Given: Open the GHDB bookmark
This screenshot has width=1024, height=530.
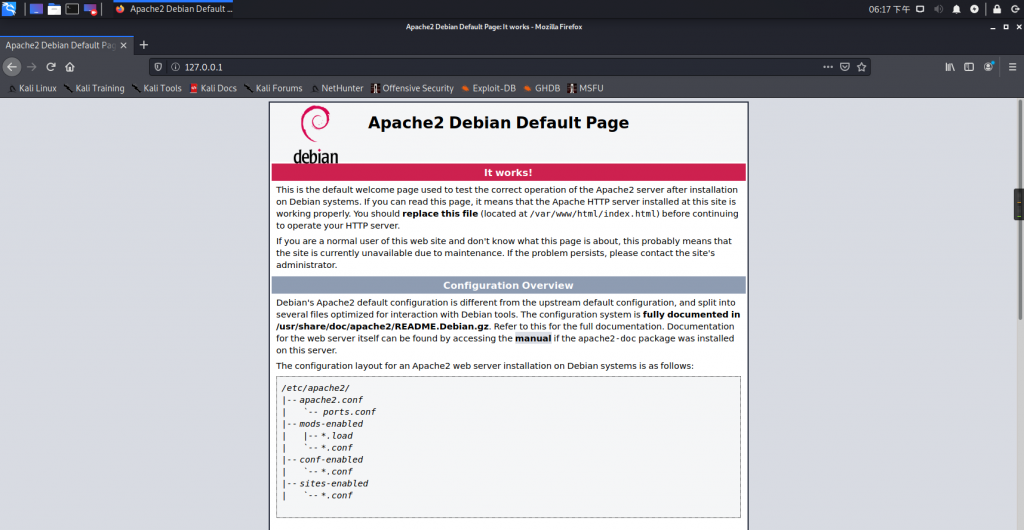Looking at the screenshot, I should (541, 88).
